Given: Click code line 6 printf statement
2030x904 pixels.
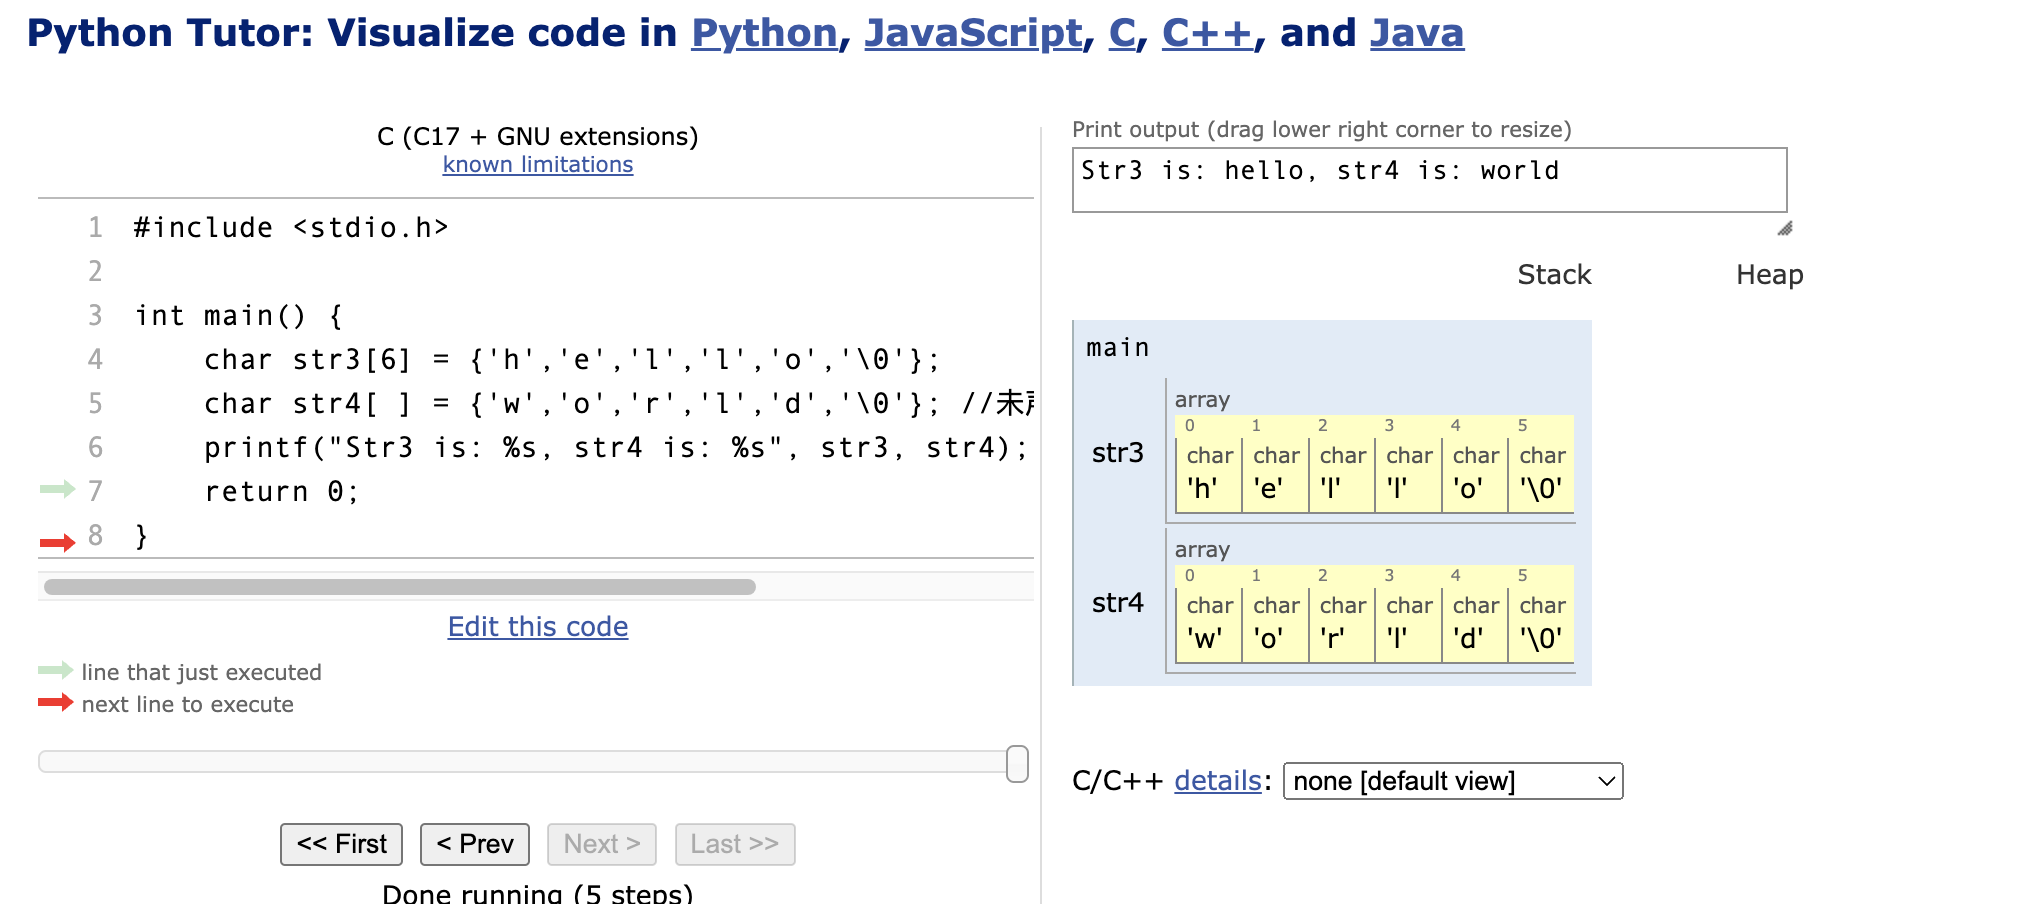Looking at the screenshot, I should point(616,448).
